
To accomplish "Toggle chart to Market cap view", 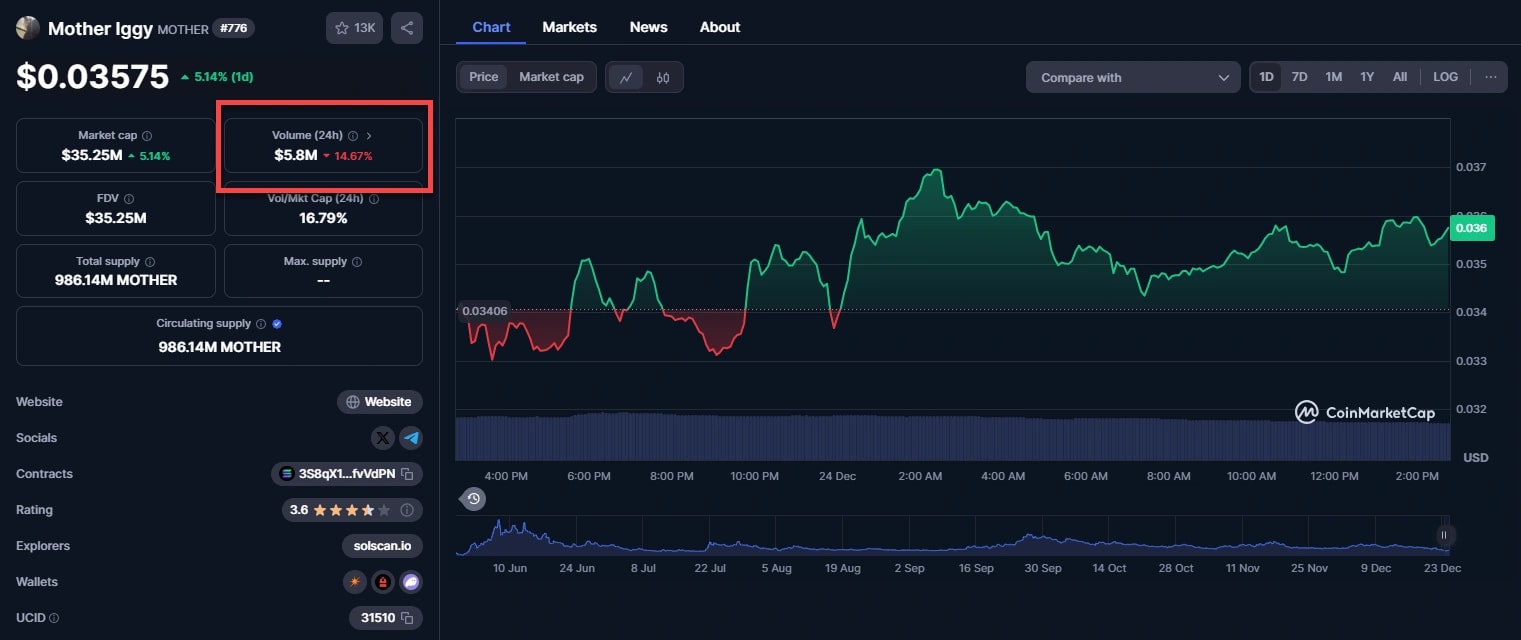I will 551,77.
